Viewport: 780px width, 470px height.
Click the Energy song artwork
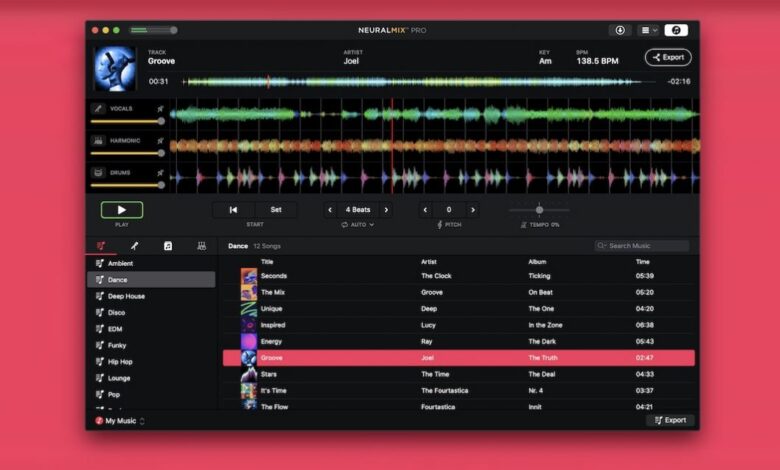(x=249, y=342)
